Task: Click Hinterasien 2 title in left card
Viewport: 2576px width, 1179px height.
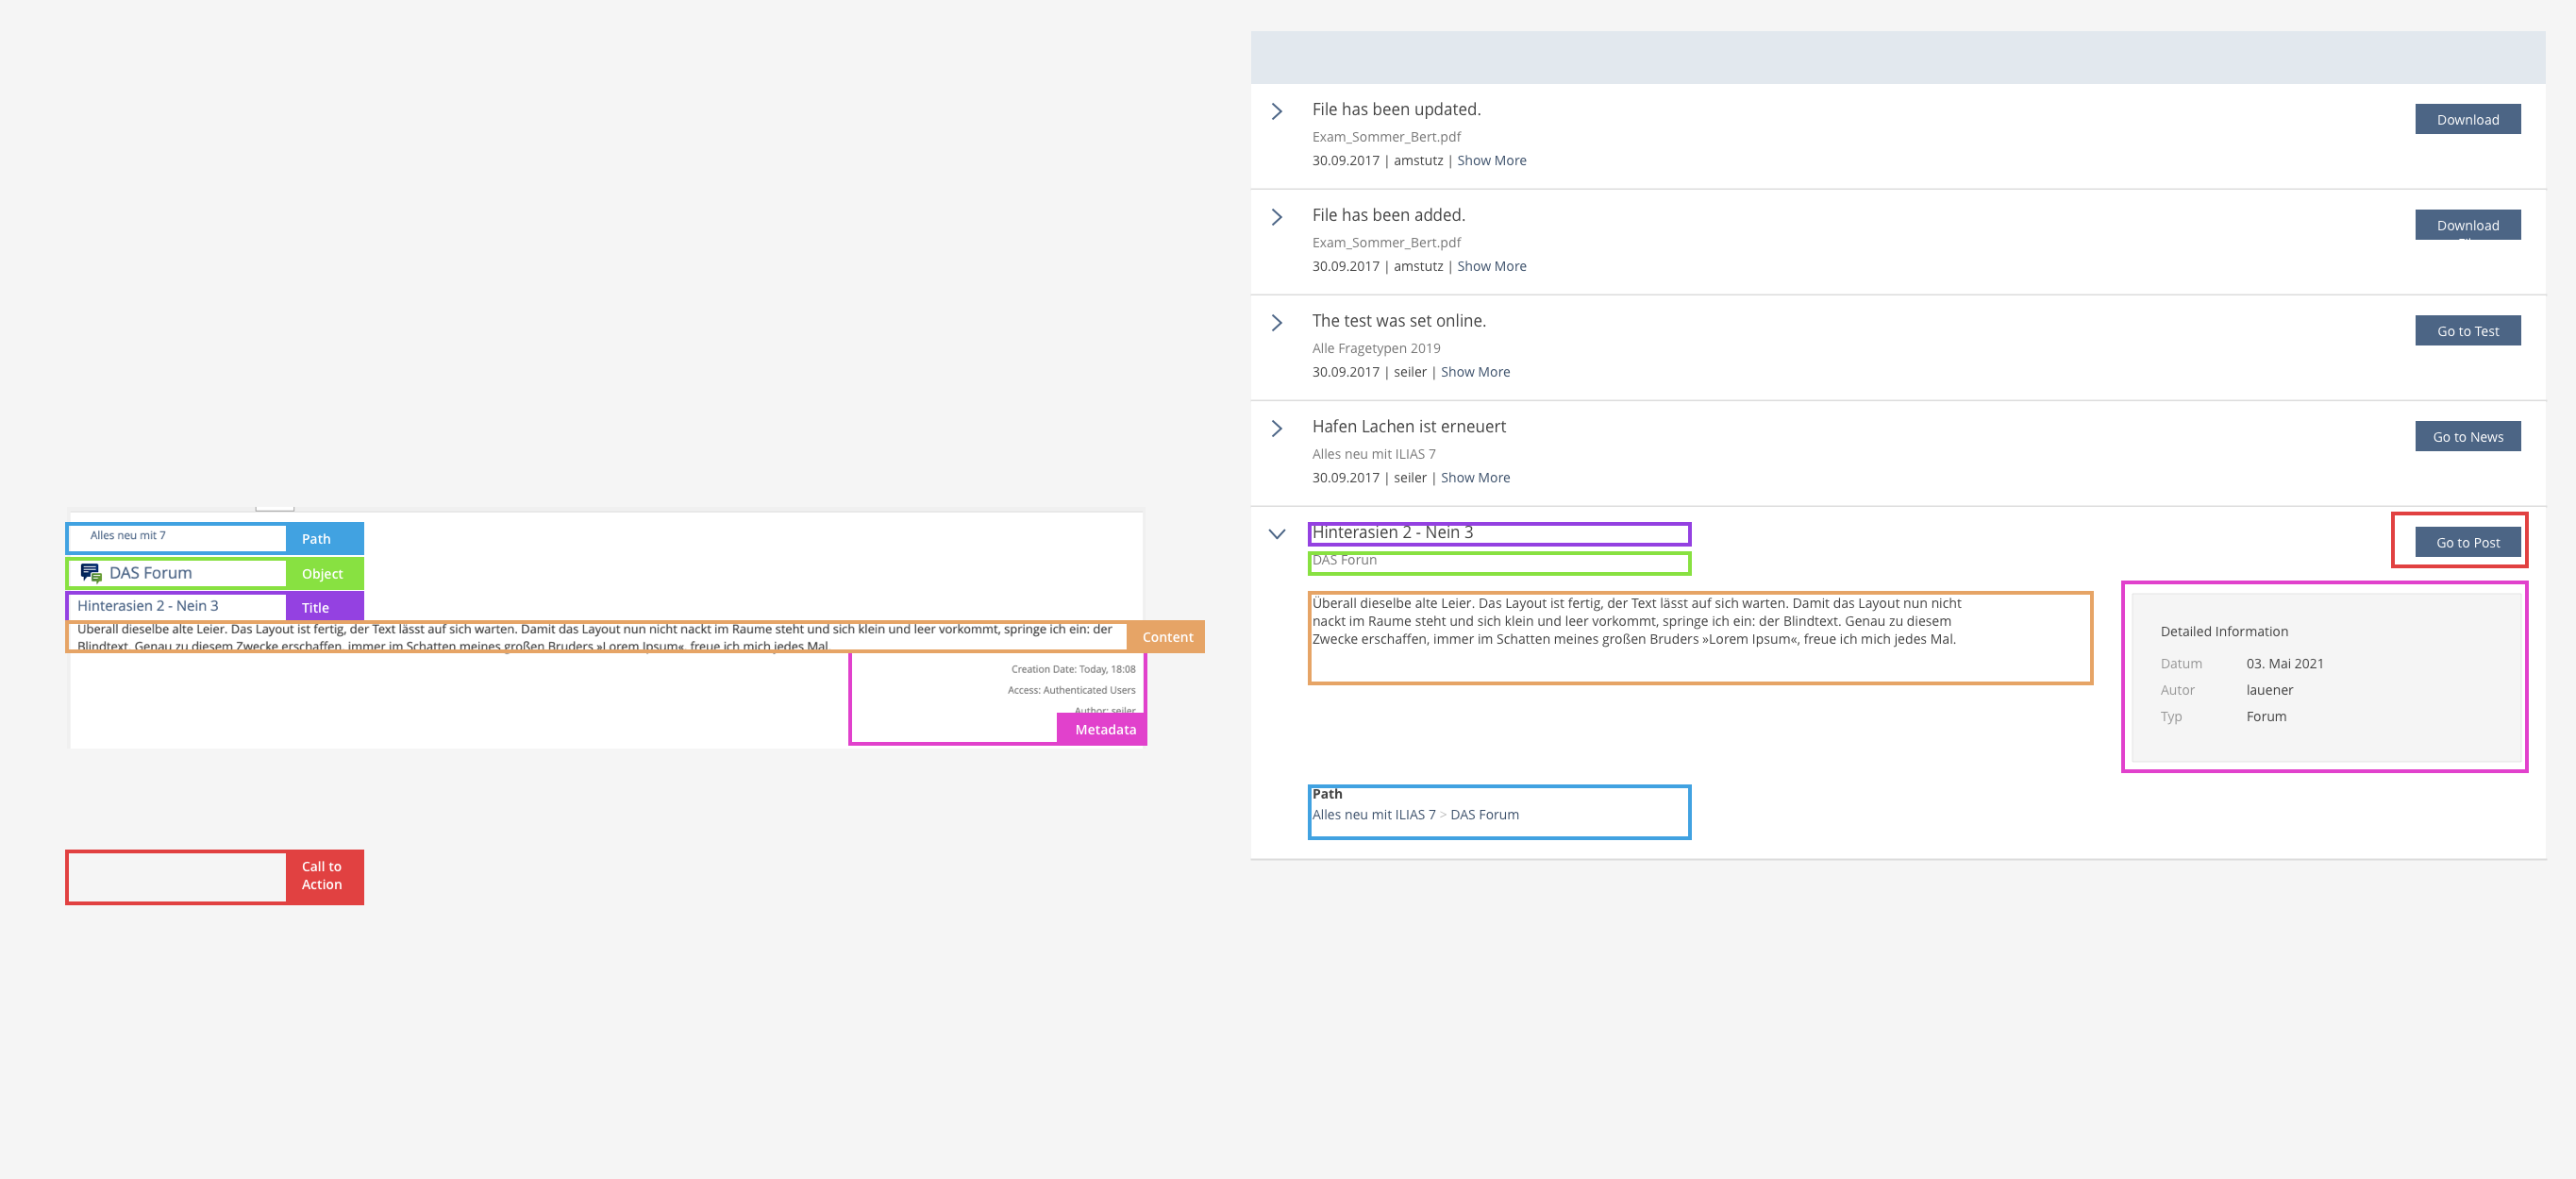Action: point(148,606)
